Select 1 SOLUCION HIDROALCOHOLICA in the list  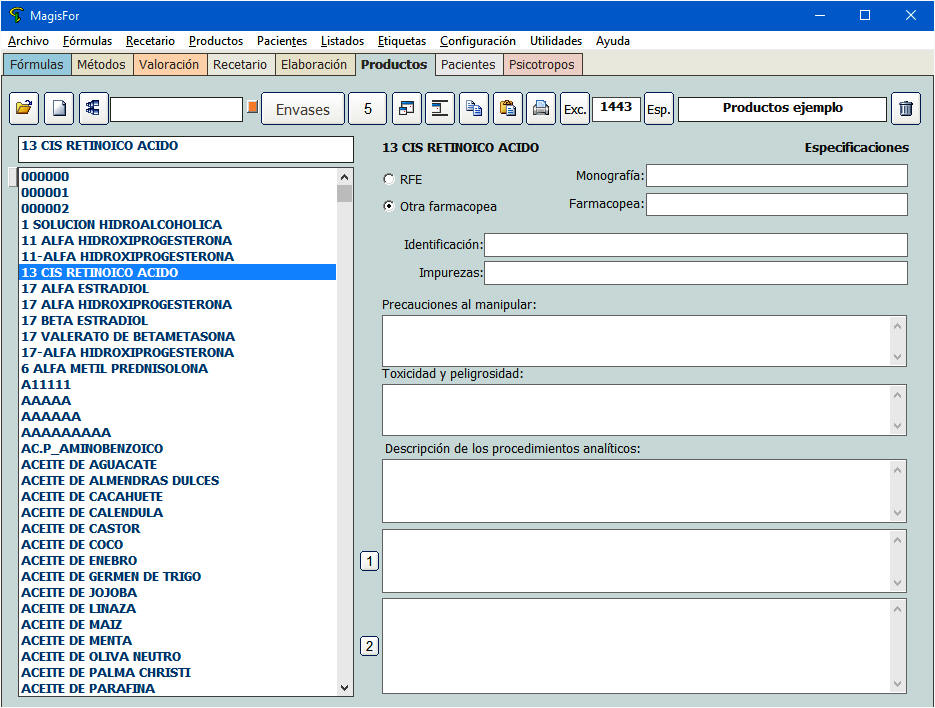coord(178,224)
